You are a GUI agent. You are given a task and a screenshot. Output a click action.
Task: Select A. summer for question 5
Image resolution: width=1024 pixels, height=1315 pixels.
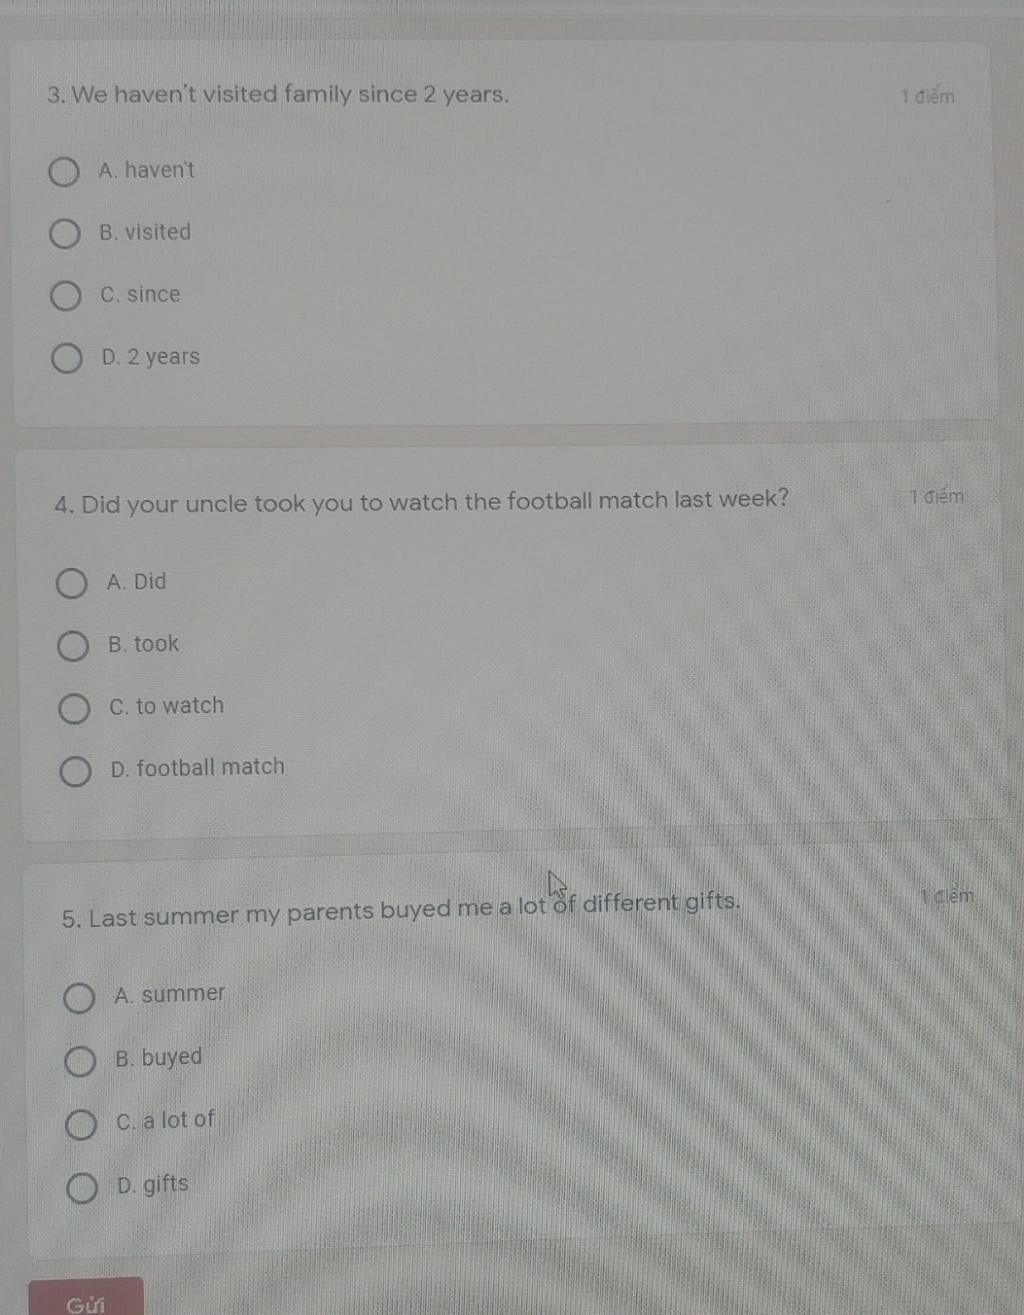[79, 997]
